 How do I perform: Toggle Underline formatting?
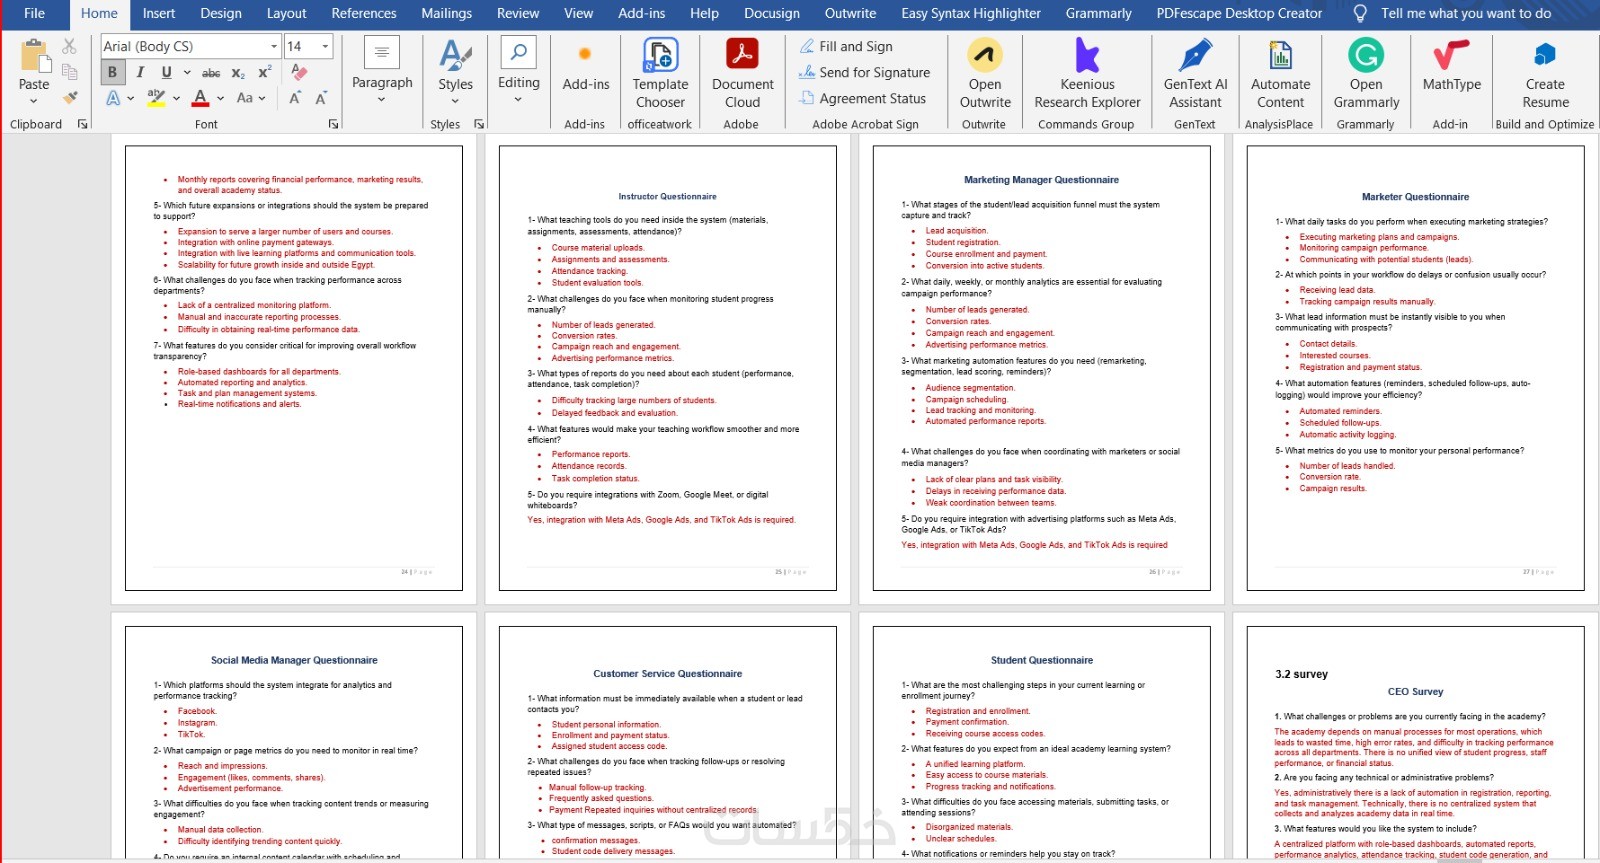click(166, 72)
